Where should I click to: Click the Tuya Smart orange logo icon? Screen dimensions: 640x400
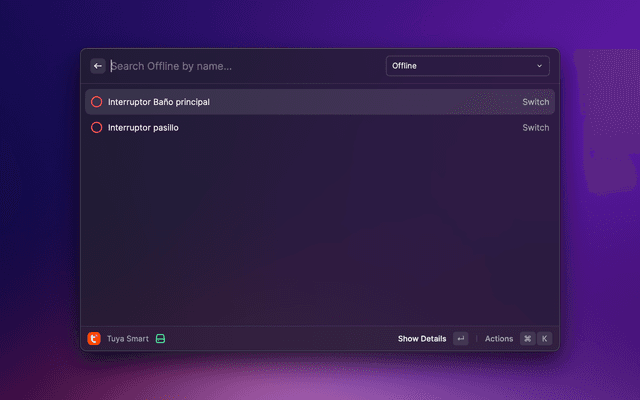coord(94,339)
